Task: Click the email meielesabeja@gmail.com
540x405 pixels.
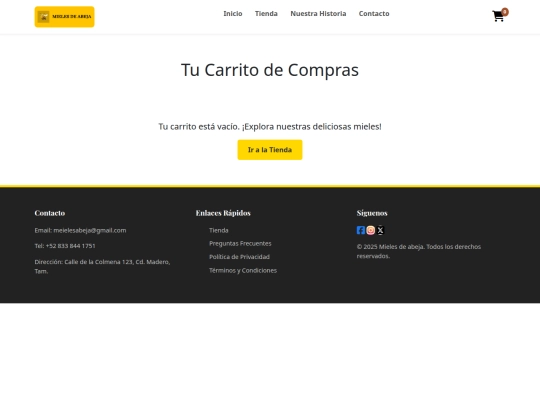Action: pyautogui.click(x=90, y=230)
